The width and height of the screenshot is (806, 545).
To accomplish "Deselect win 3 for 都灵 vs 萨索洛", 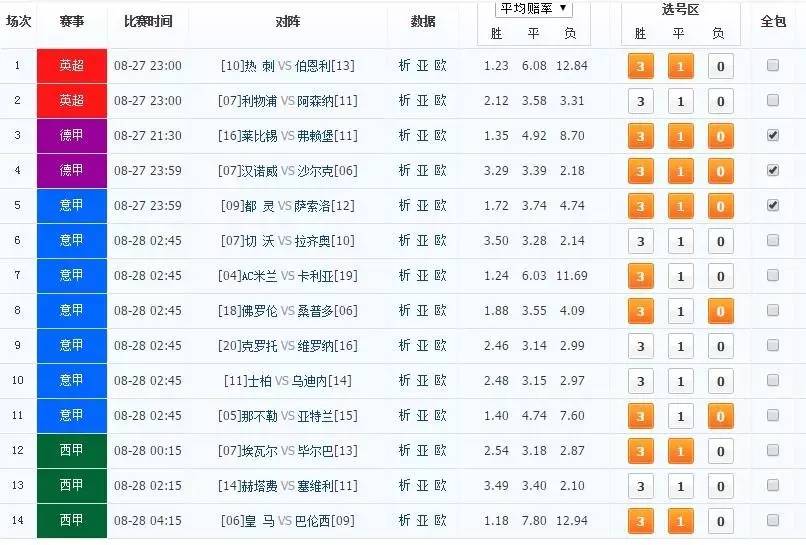I will pos(640,206).
